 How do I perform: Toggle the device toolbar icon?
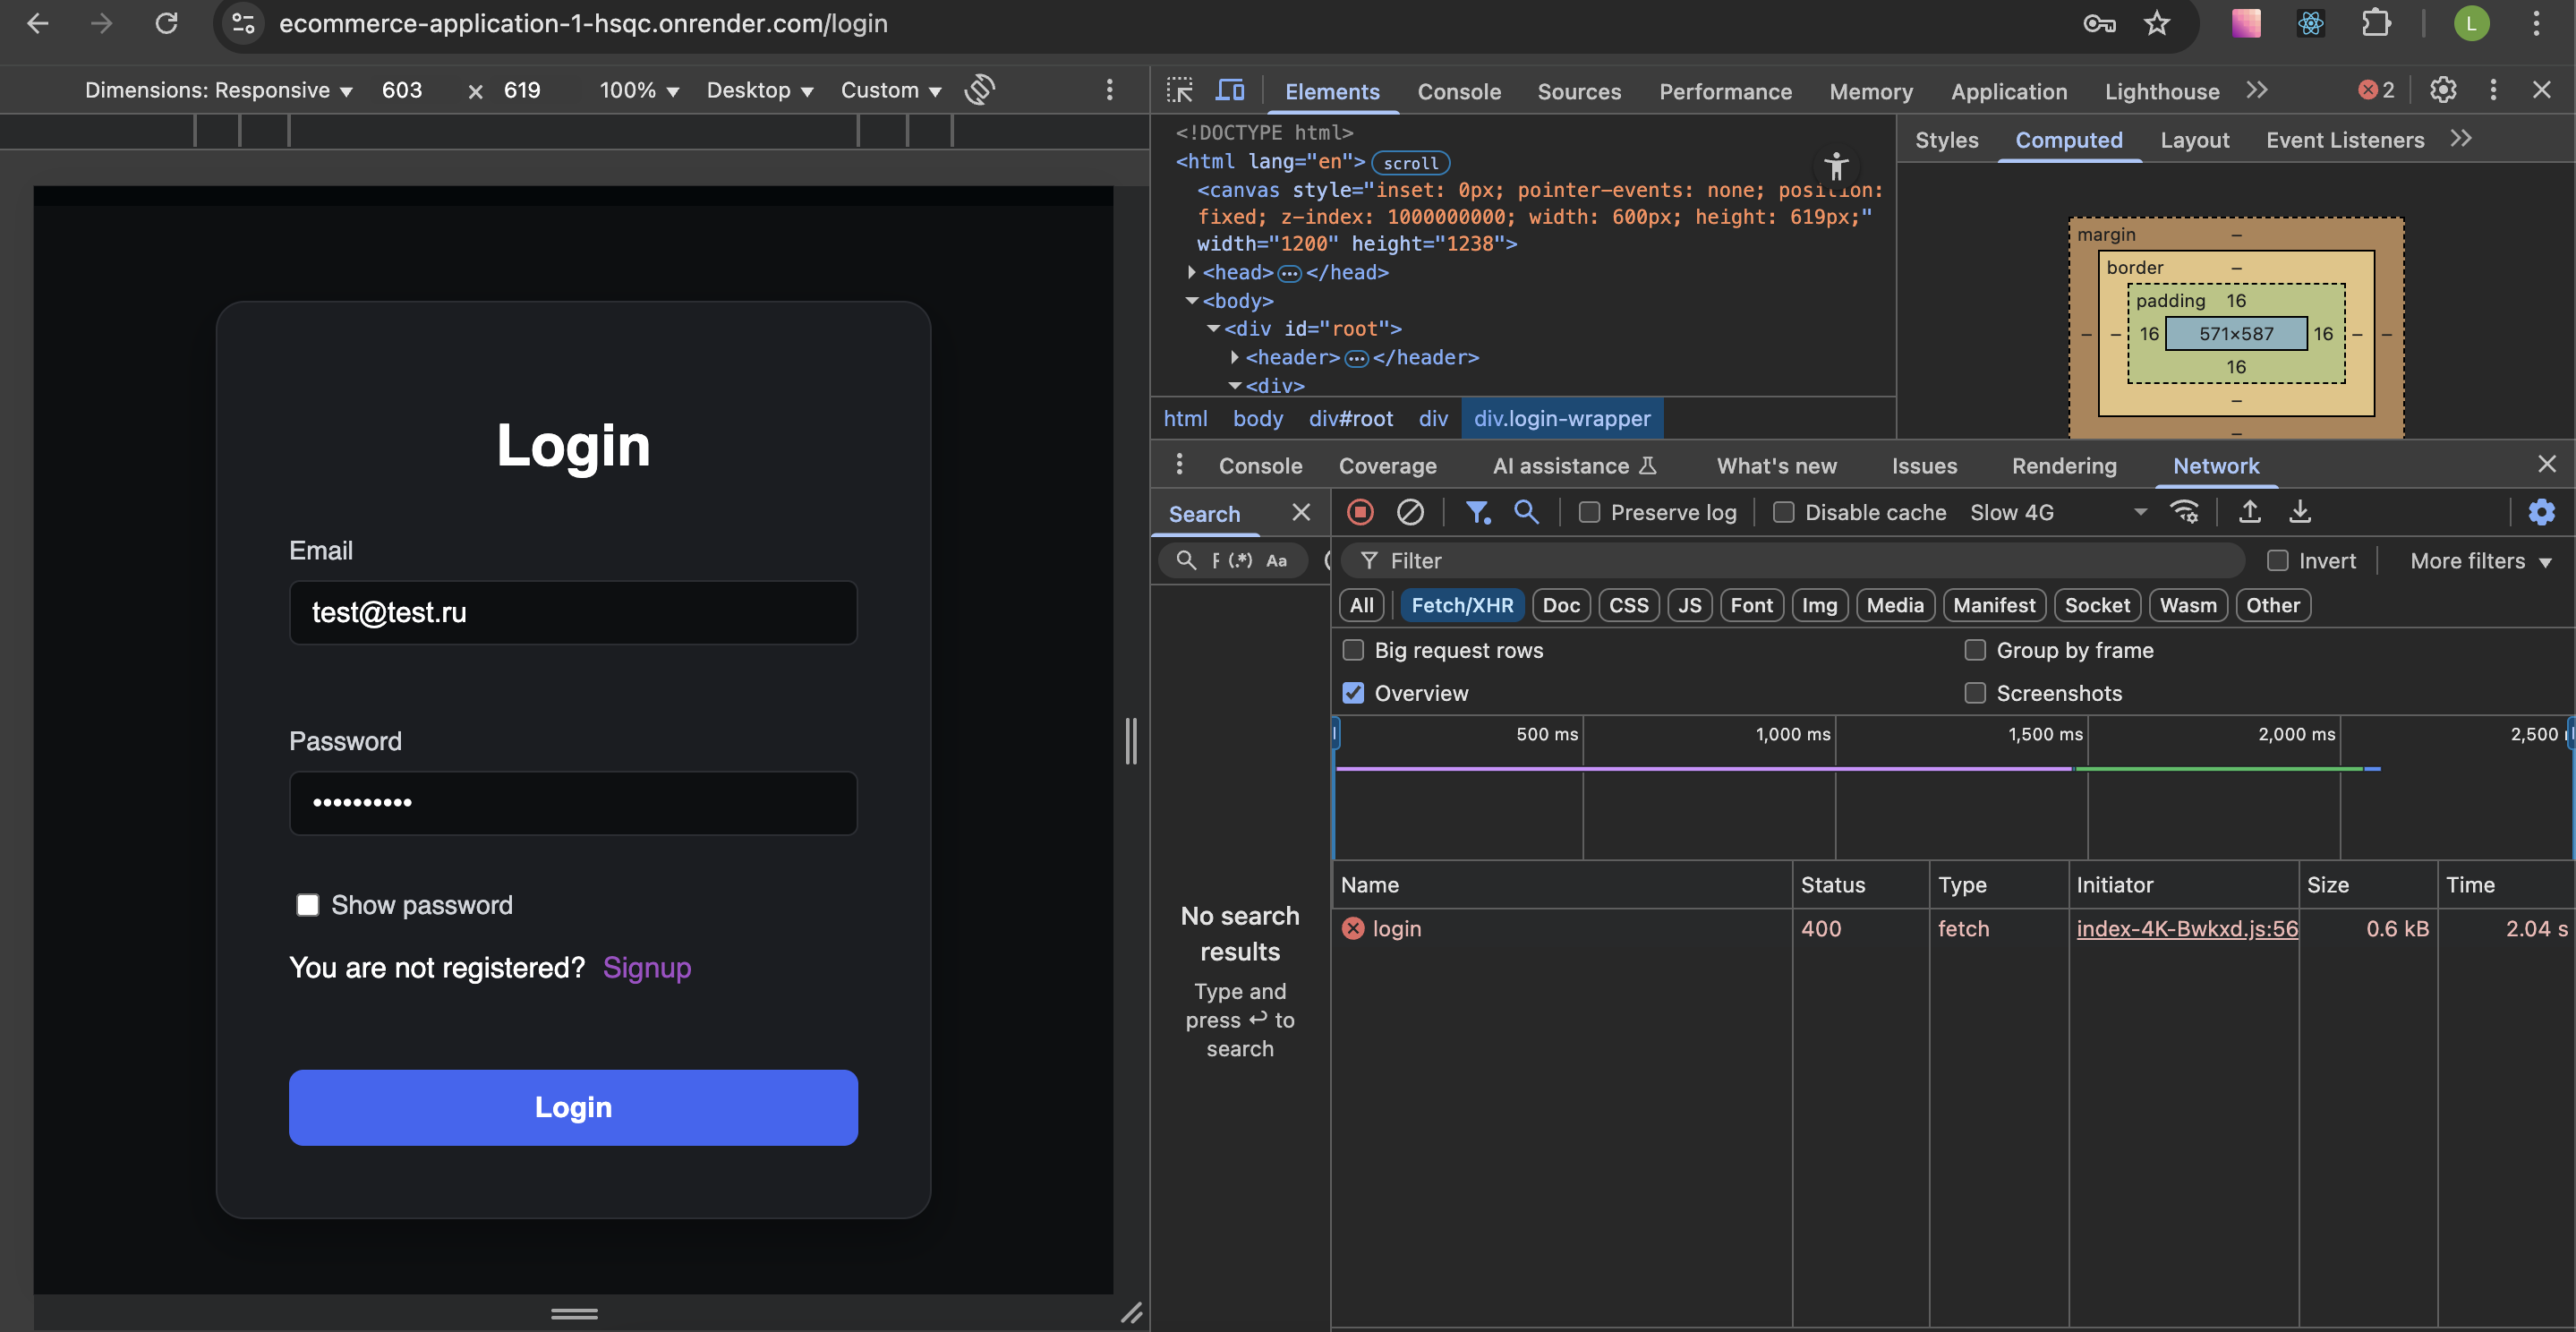pyautogui.click(x=1230, y=90)
